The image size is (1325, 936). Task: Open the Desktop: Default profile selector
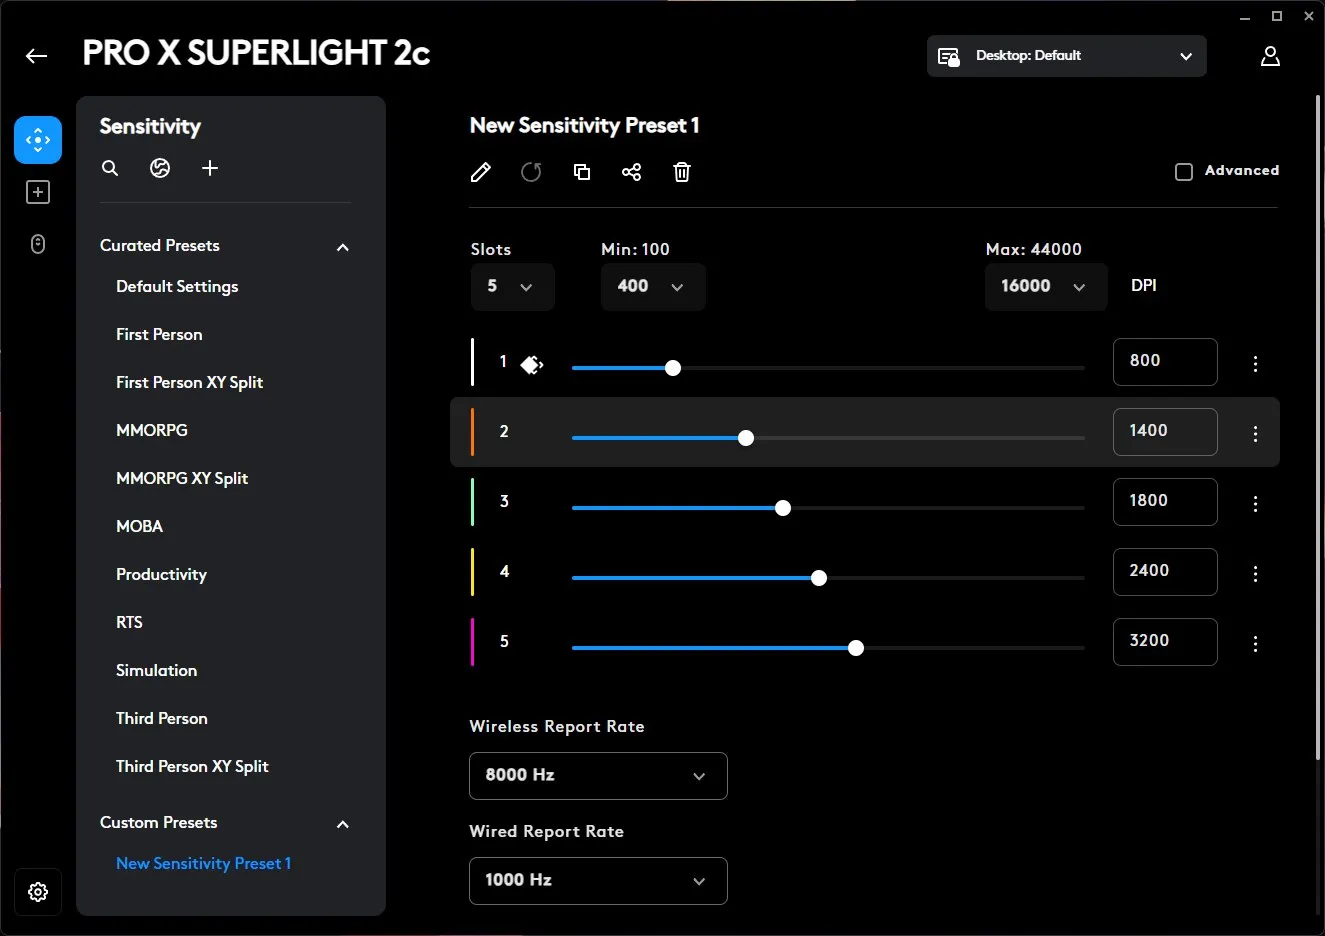coord(1065,56)
